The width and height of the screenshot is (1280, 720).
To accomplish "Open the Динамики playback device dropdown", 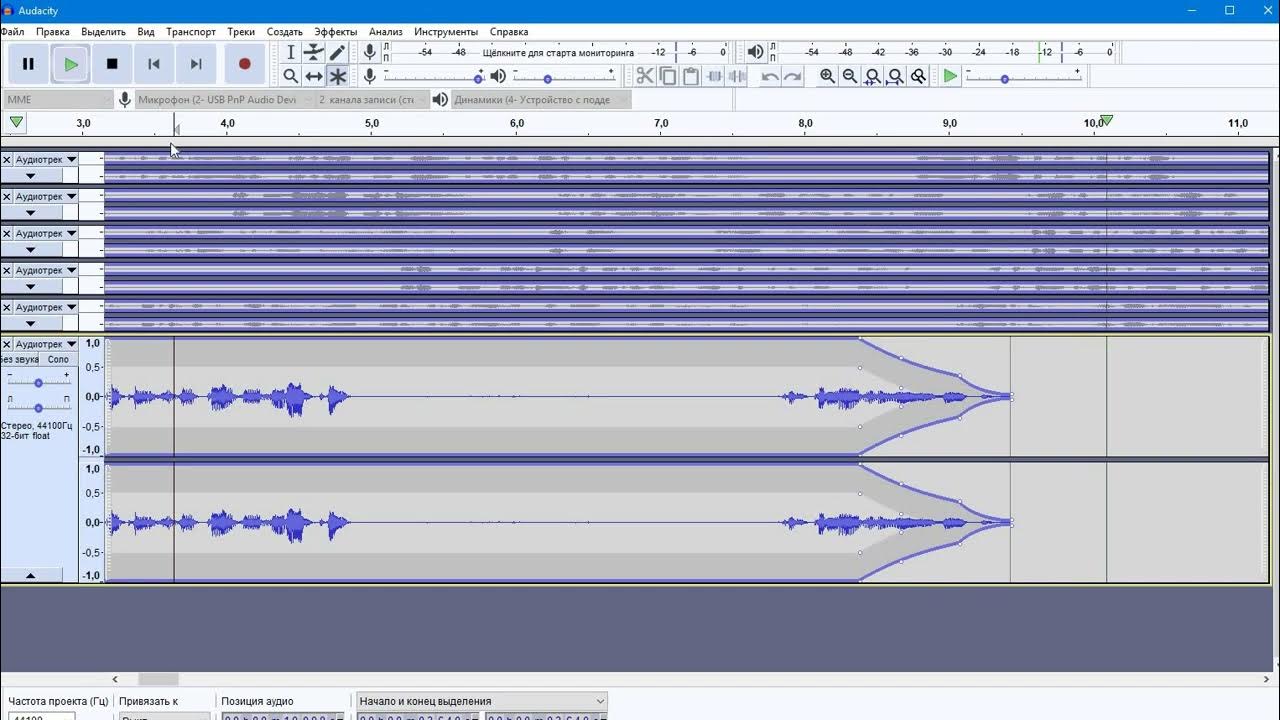I will tap(541, 100).
